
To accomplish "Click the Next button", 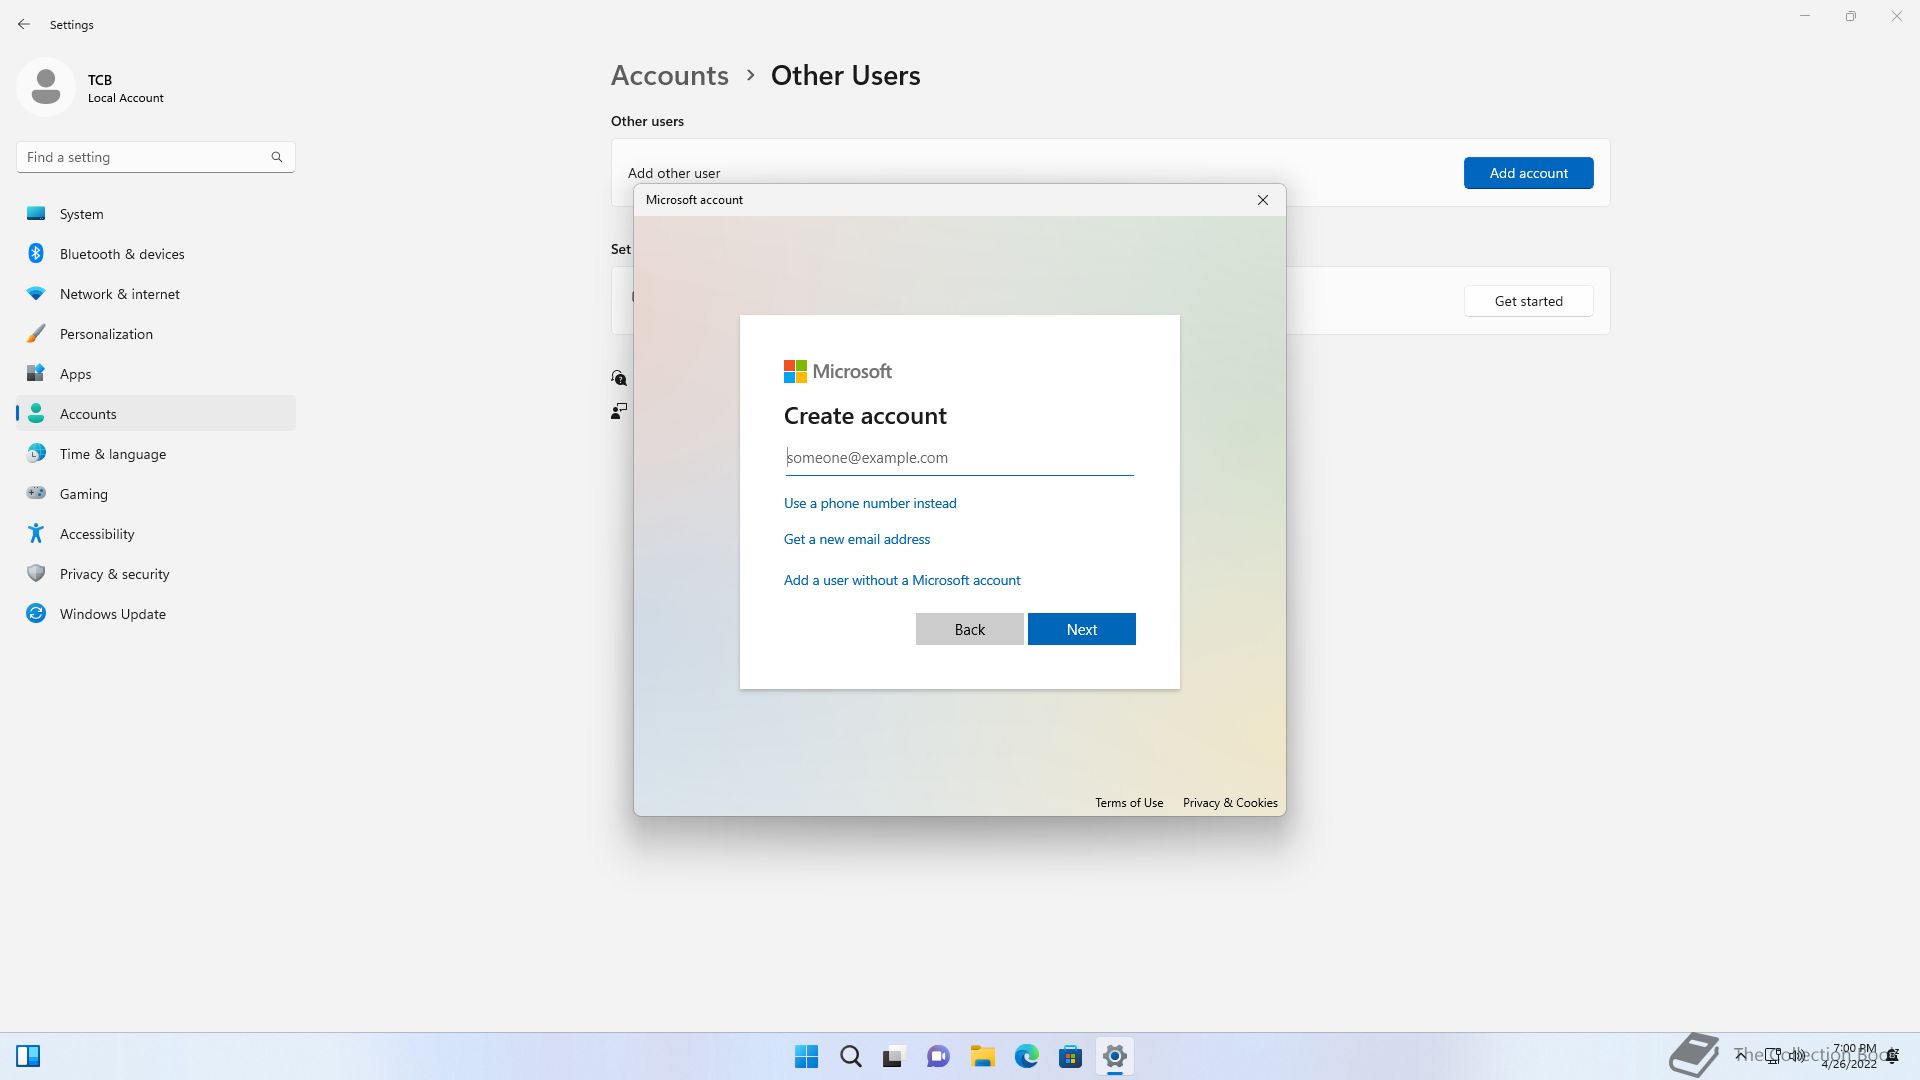I will 1081,629.
